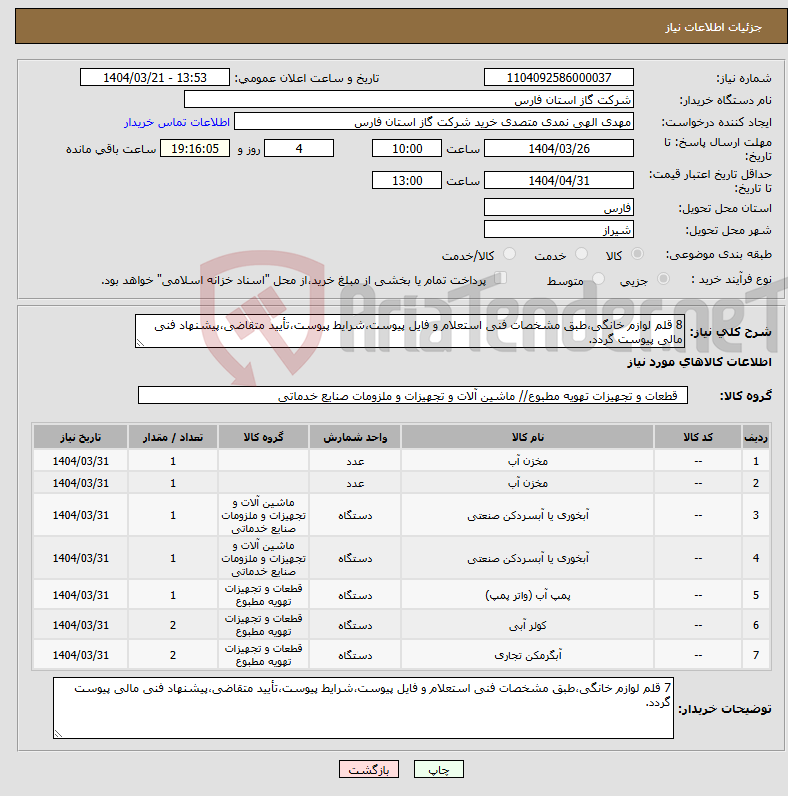Click مخزن آب in row 1

528,461
